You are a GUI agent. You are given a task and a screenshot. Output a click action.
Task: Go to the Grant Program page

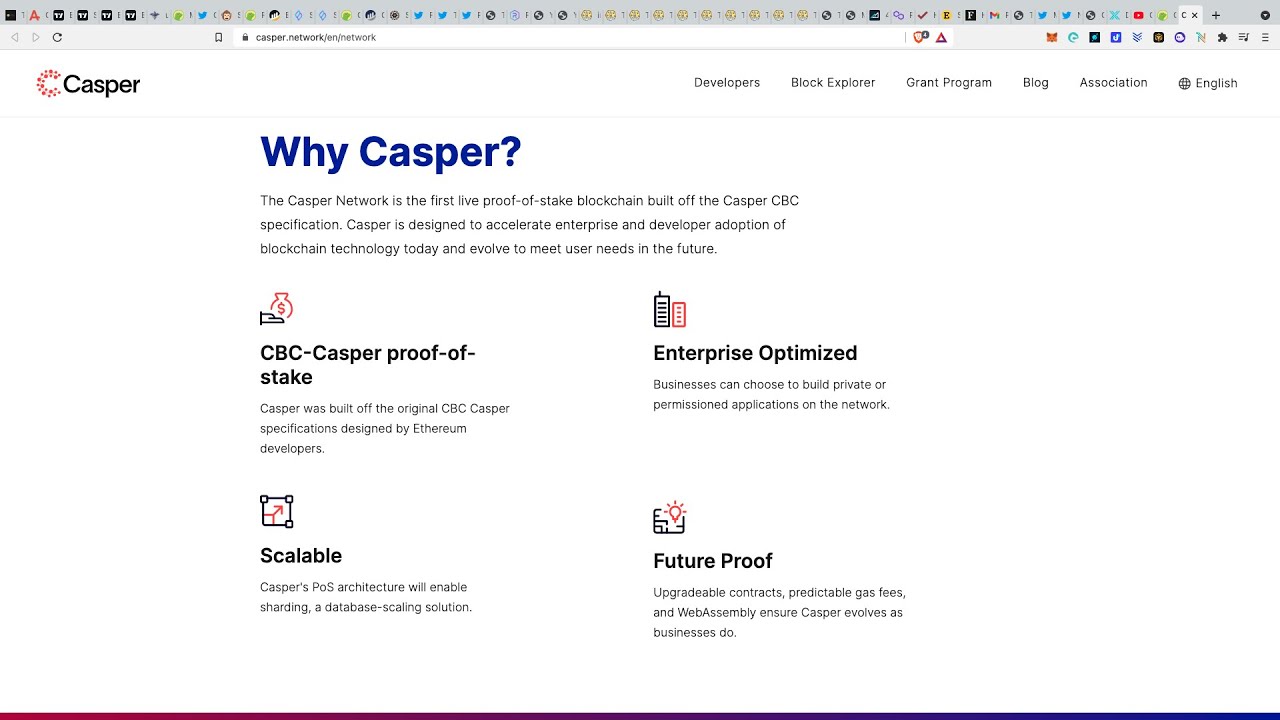[949, 83]
